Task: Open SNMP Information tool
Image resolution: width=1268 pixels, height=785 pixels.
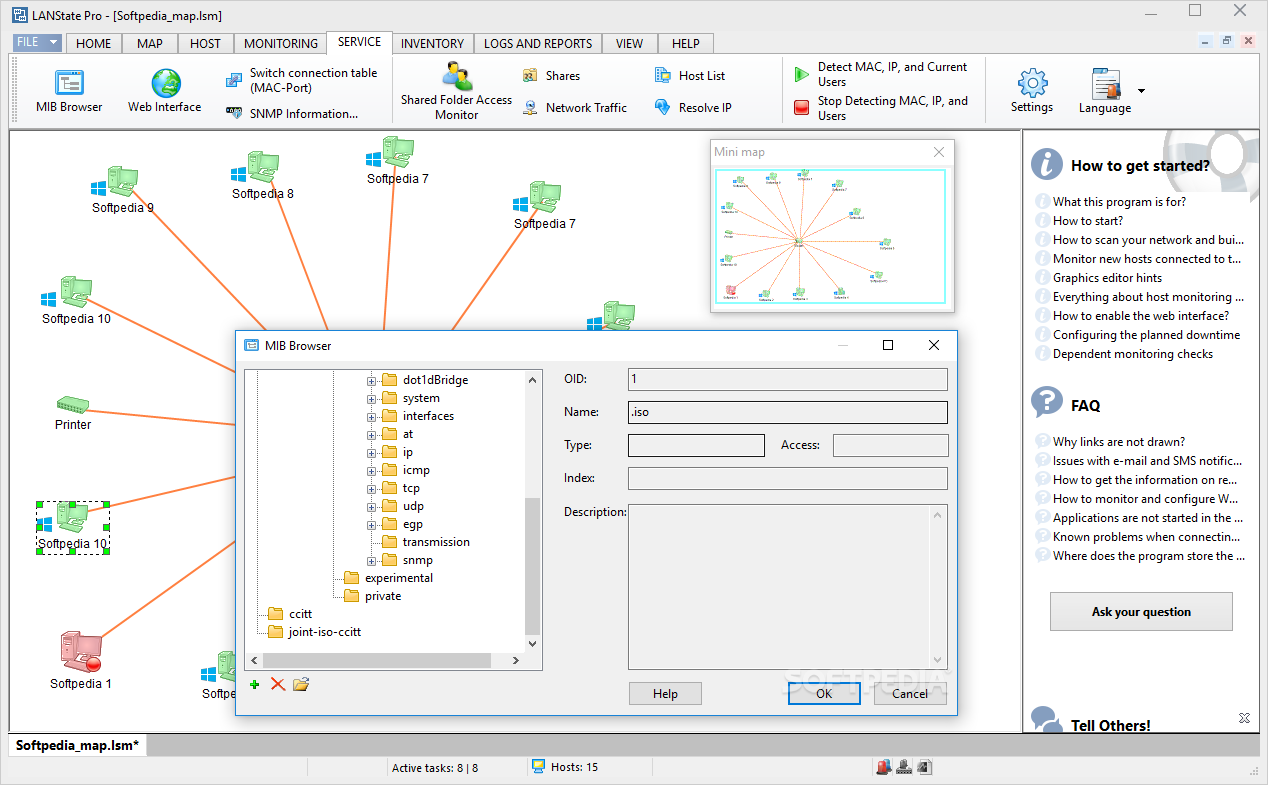Action: [292, 114]
